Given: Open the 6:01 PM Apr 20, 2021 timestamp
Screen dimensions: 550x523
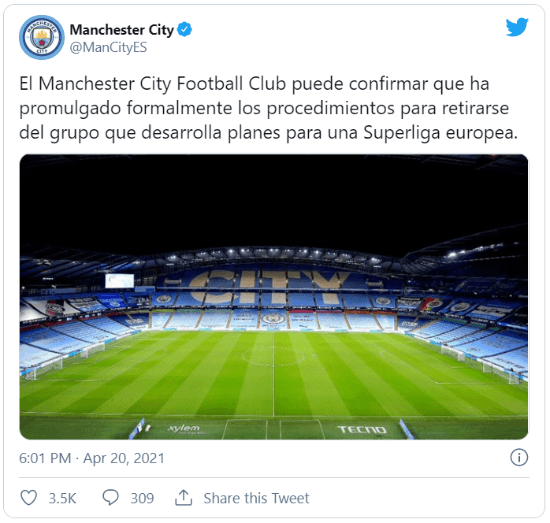Looking at the screenshot, I should (92, 458).
